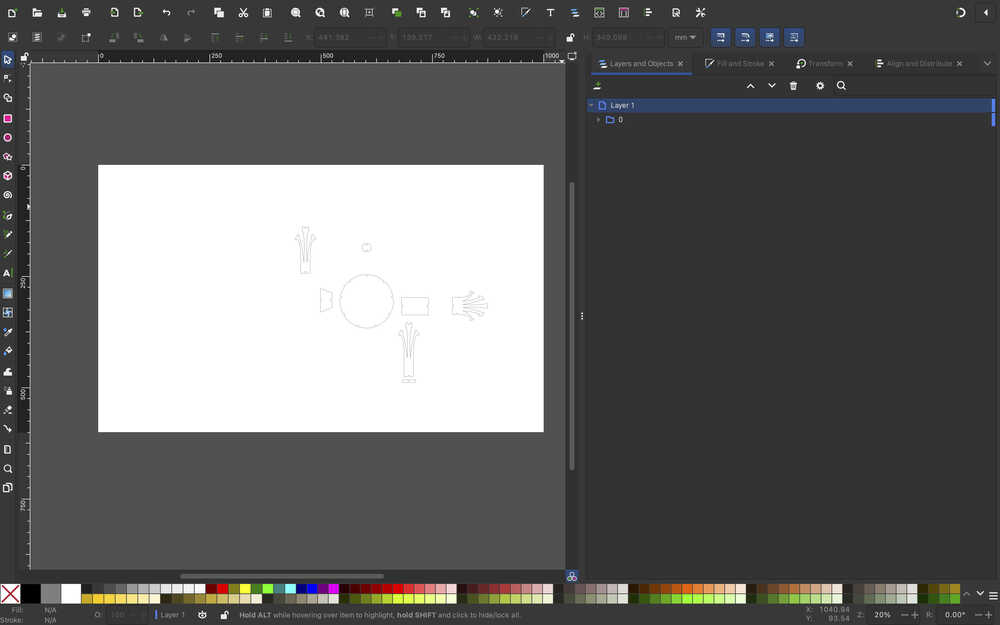Click the zoom percentage field
The width and height of the screenshot is (1000, 625).
881,615
